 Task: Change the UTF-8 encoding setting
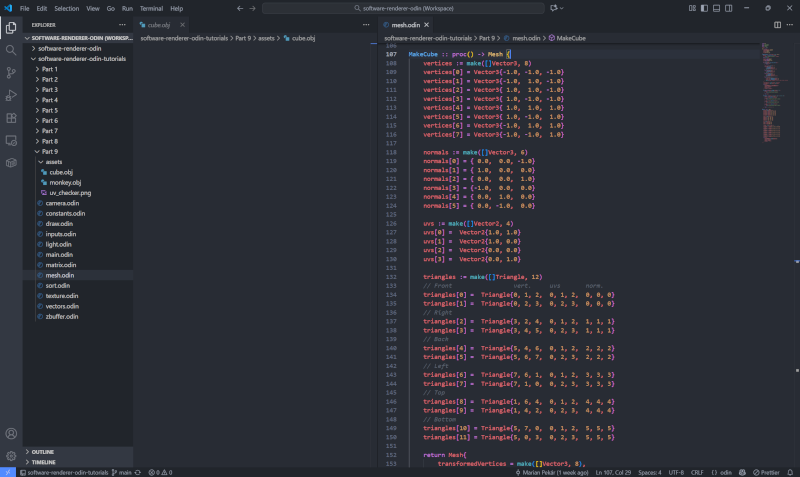[676, 472]
